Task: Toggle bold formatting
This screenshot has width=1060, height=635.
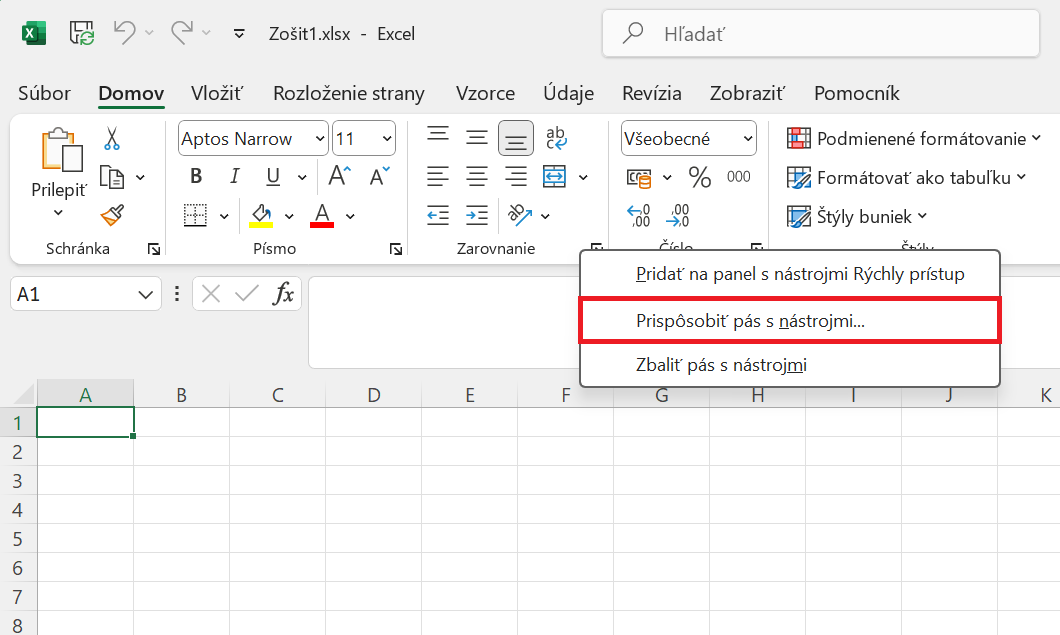Action: coord(196,177)
